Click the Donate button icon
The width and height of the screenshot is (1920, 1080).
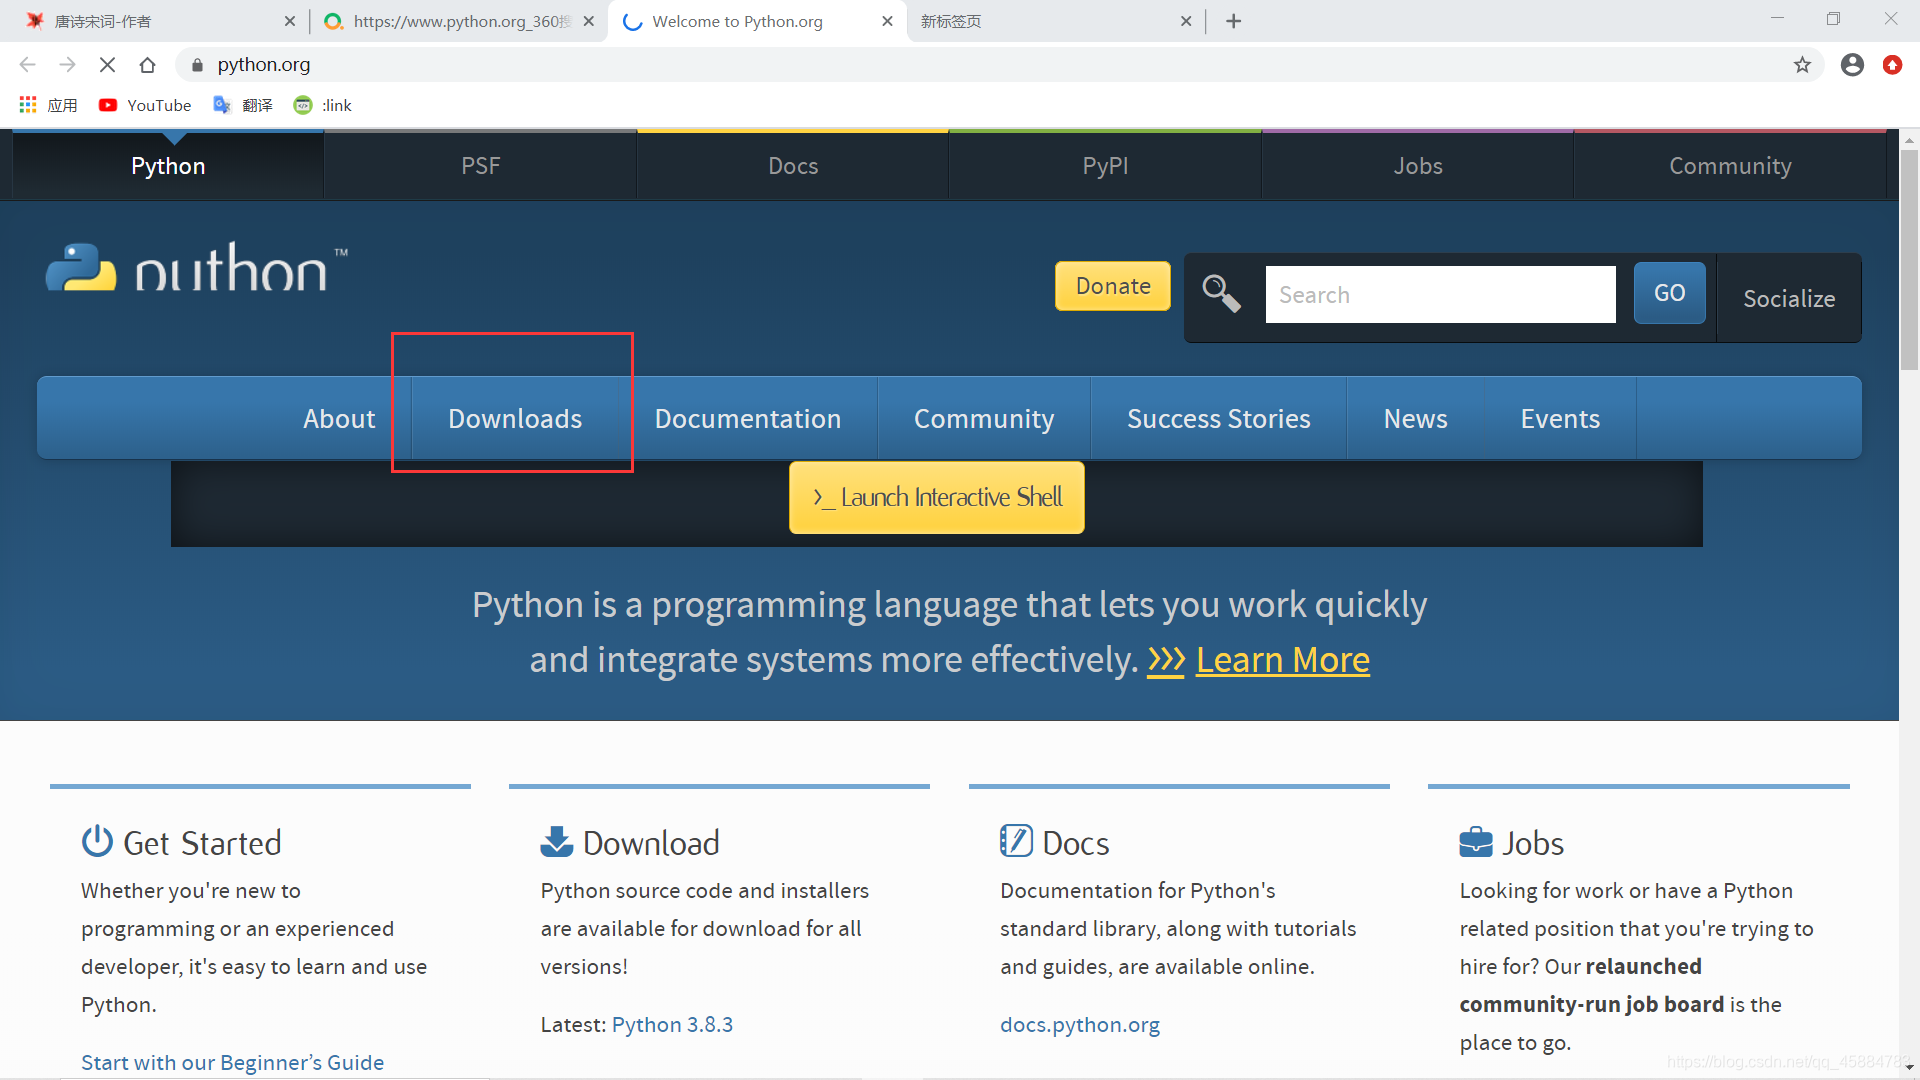(x=1112, y=285)
